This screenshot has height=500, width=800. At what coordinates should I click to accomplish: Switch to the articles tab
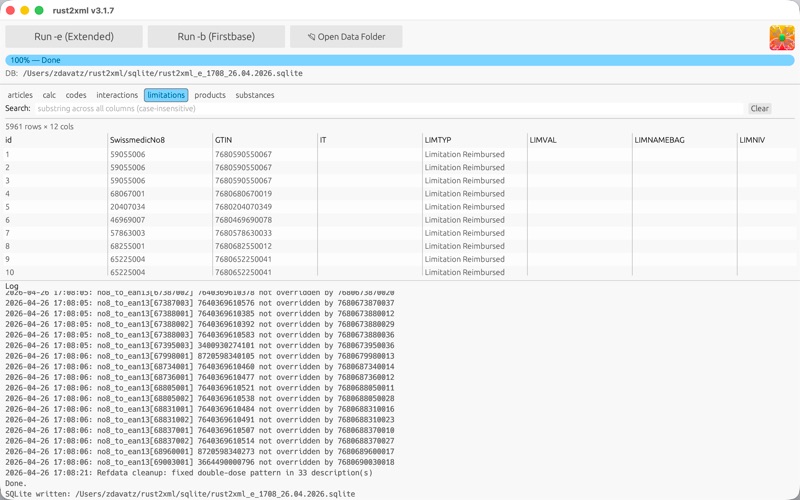[20, 95]
